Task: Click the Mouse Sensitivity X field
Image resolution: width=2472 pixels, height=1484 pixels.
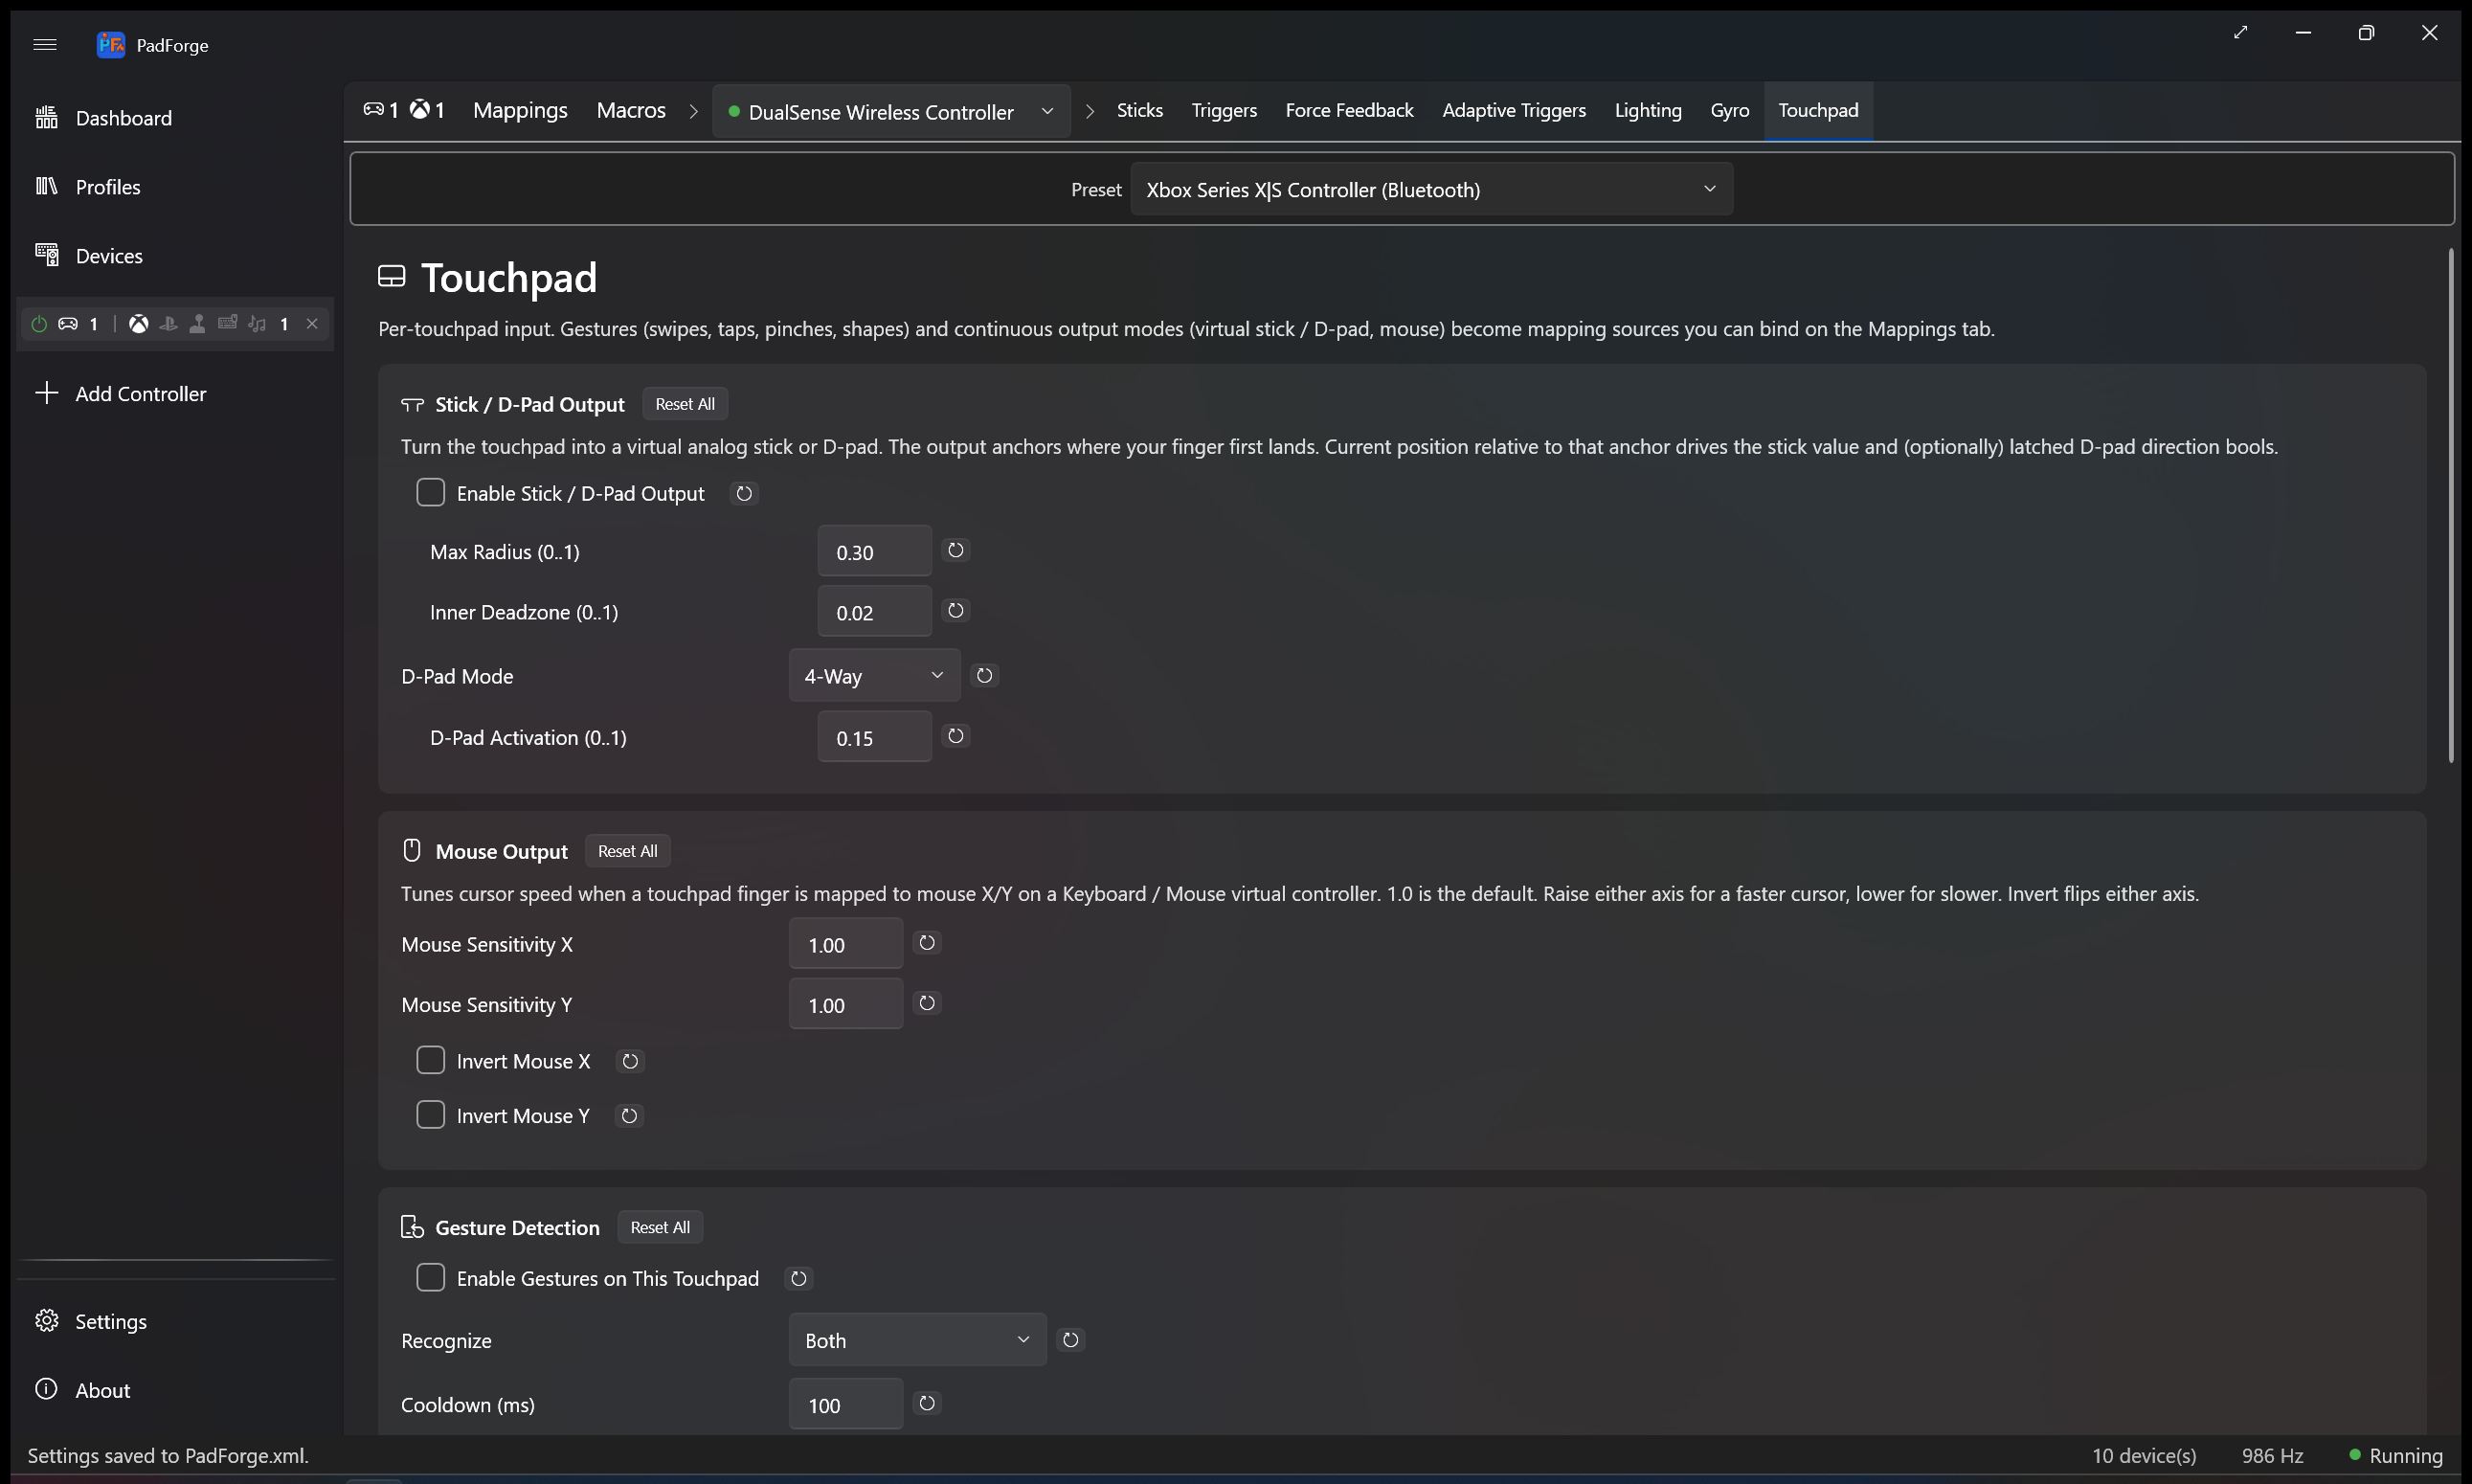Action: coord(846,944)
